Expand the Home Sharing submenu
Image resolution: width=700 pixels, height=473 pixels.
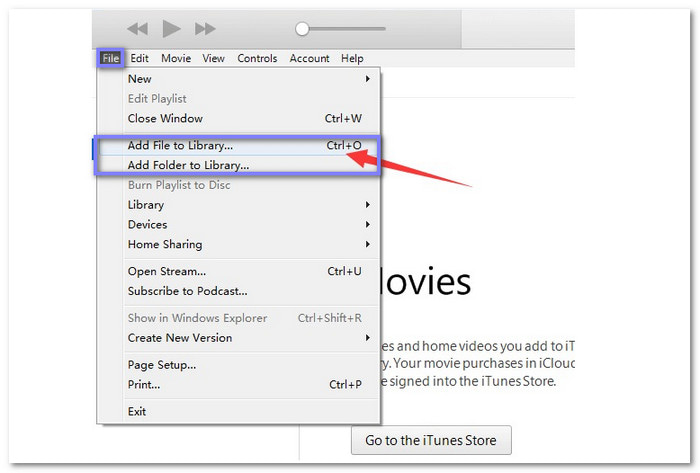238,245
